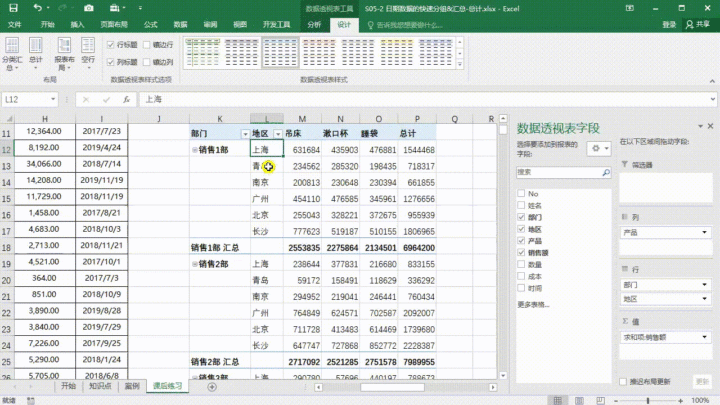The height and width of the screenshot is (405, 720).
Task: Open dropdown of 地区 in Rows area
Action: point(704,299)
